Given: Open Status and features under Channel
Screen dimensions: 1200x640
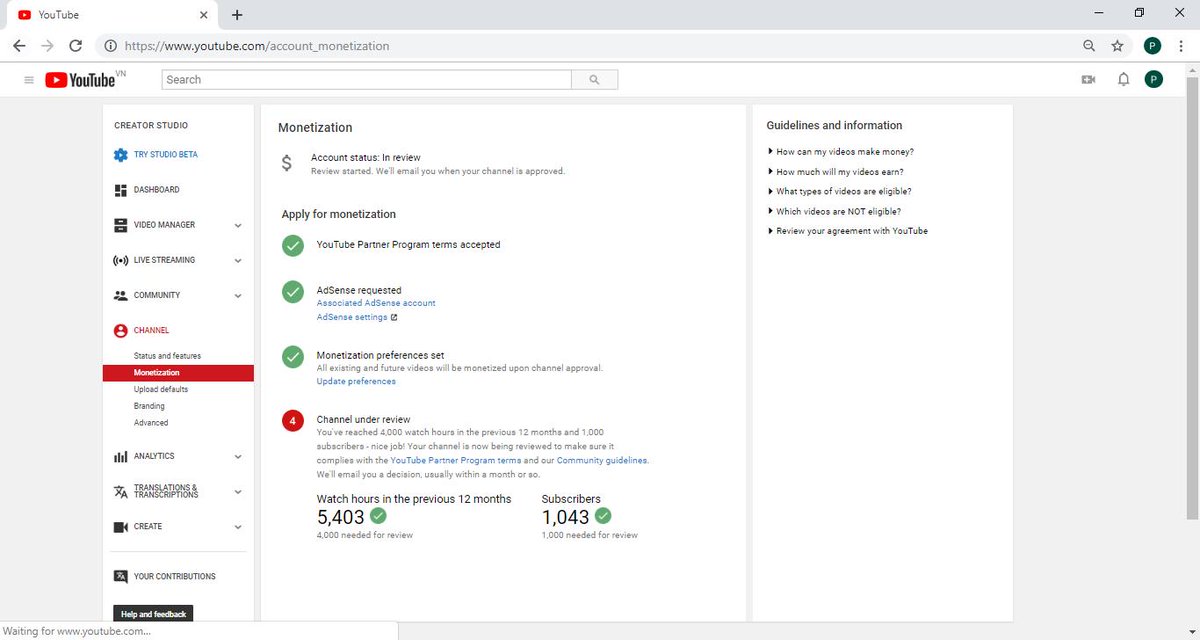Looking at the screenshot, I should [167, 356].
